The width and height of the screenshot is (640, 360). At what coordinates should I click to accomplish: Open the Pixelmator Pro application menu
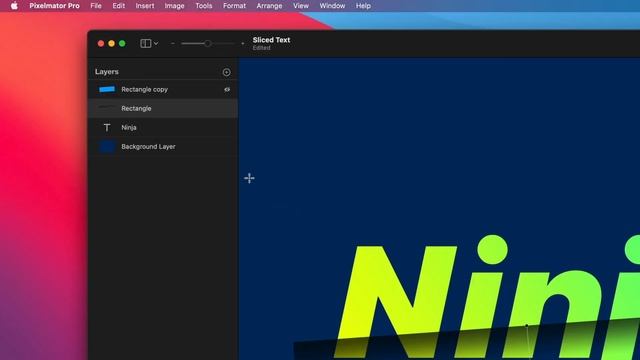pos(54,6)
